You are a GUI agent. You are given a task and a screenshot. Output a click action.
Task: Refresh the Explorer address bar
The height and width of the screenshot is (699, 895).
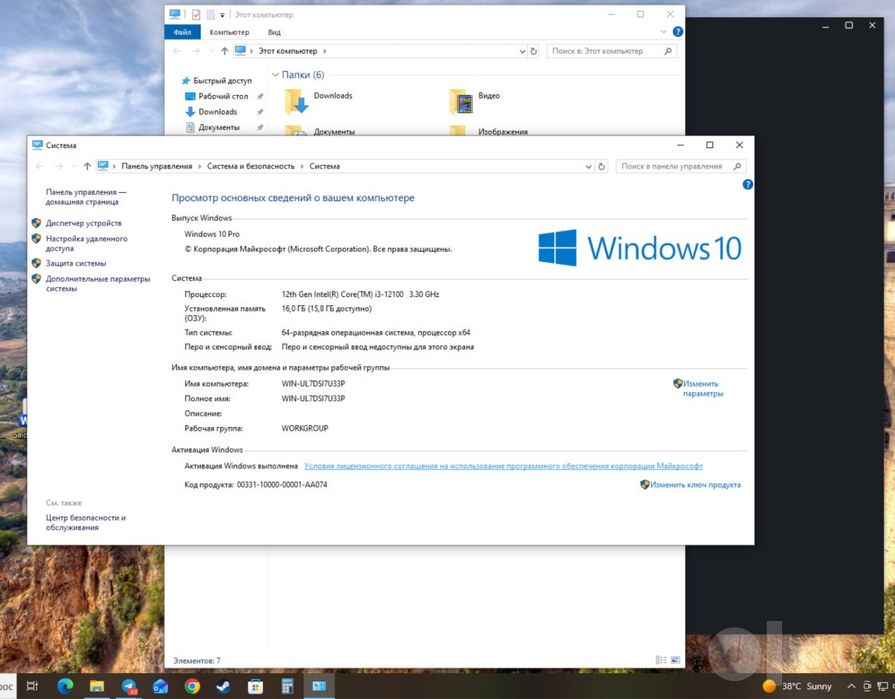[x=534, y=51]
